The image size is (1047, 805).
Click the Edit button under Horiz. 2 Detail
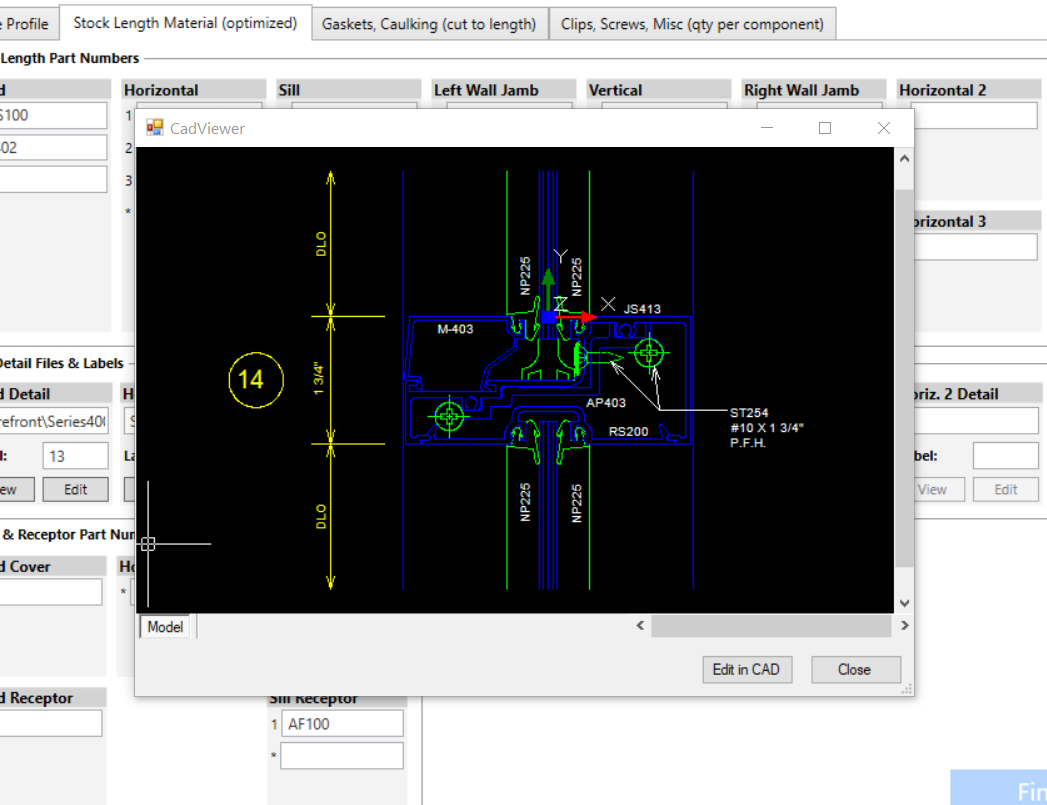pos(1006,489)
